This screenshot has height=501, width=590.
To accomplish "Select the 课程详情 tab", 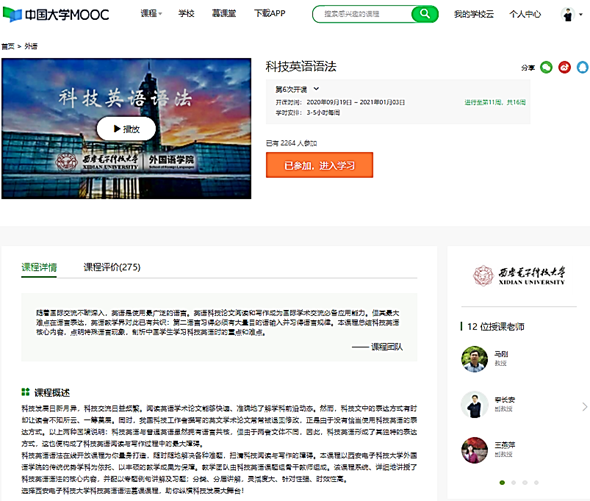I will (x=39, y=267).
